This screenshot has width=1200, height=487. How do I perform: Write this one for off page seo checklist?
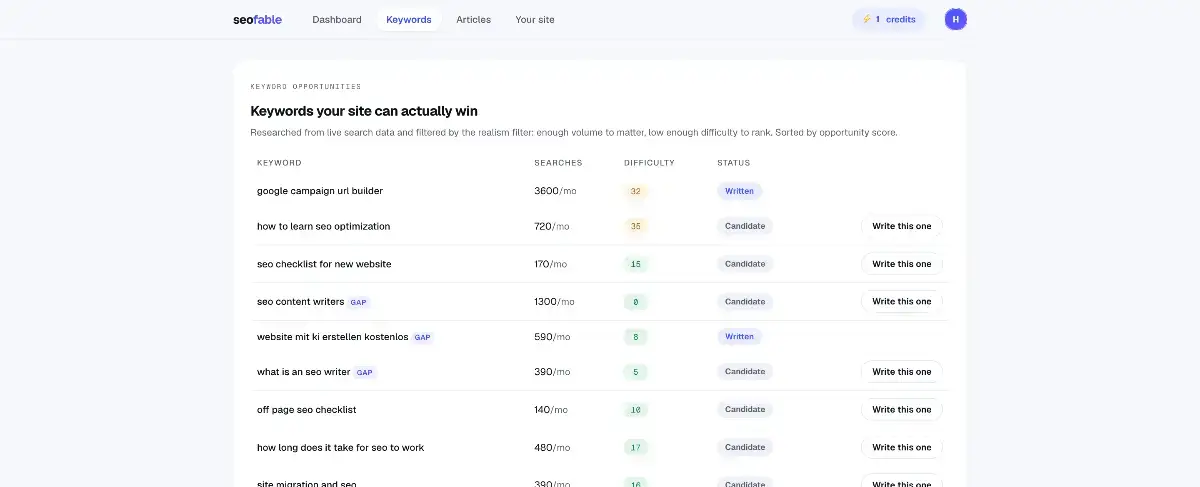click(x=901, y=409)
